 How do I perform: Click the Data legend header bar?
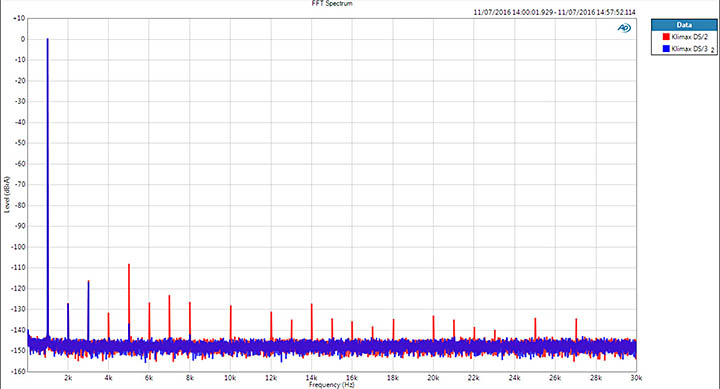click(x=684, y=25)
